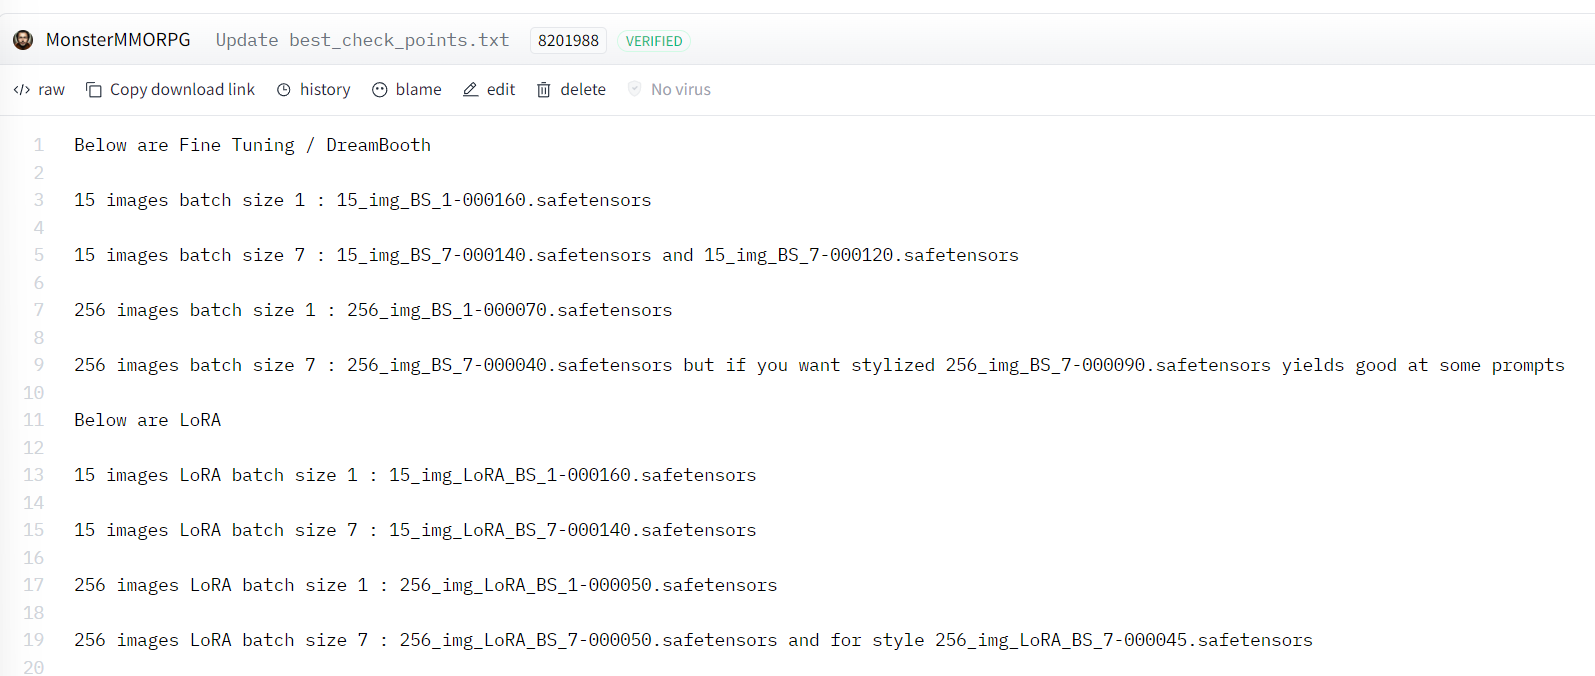Image resolution: width=1595 pixels, height=676 pixels.
Task: Select line number 15
Action: [34, 530]
